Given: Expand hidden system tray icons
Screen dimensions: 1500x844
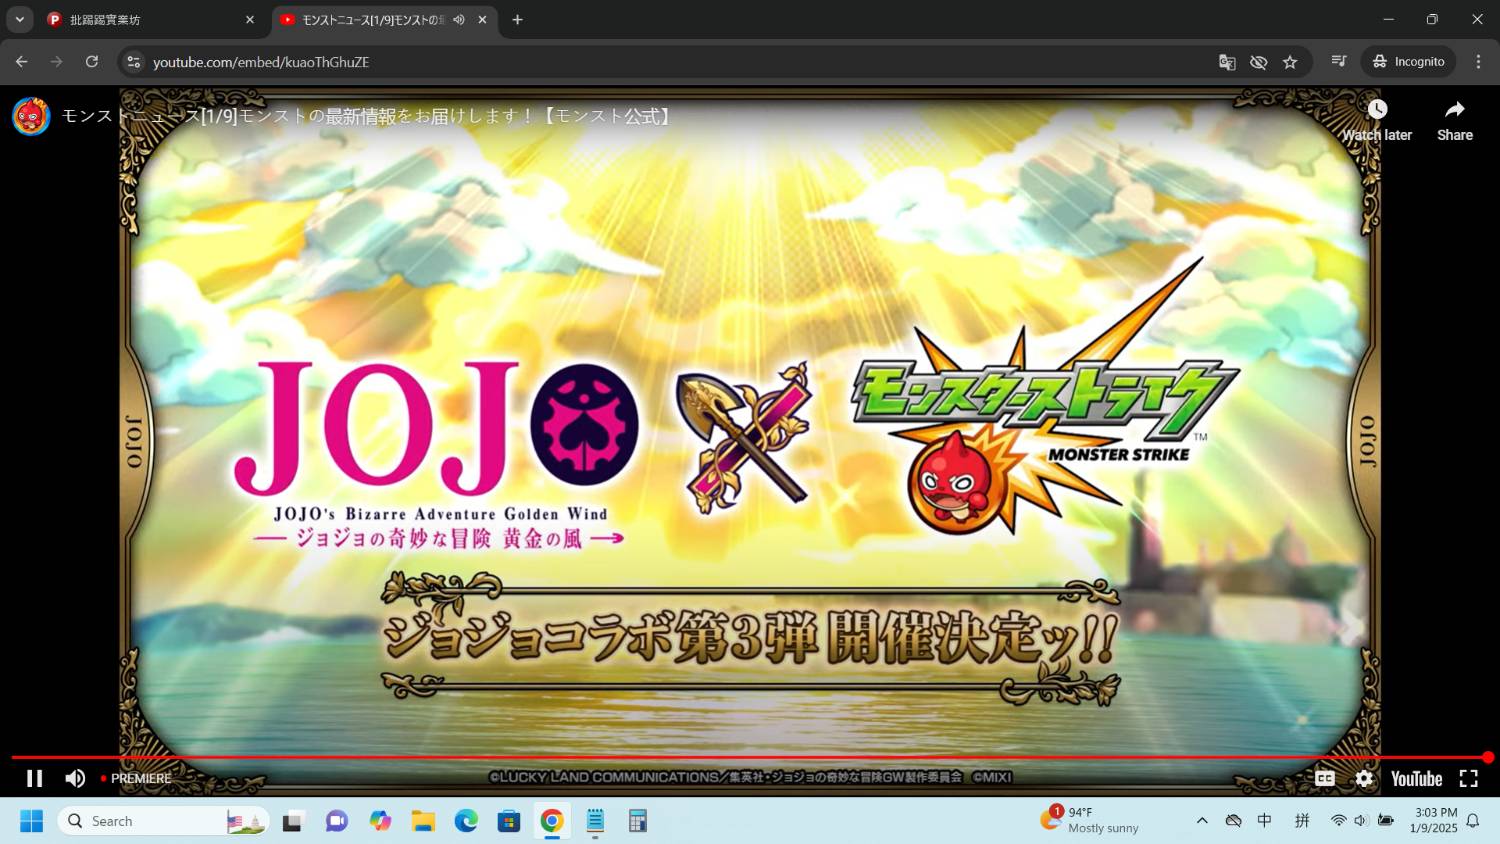Looking at the screenshot, I should 1201,820.
